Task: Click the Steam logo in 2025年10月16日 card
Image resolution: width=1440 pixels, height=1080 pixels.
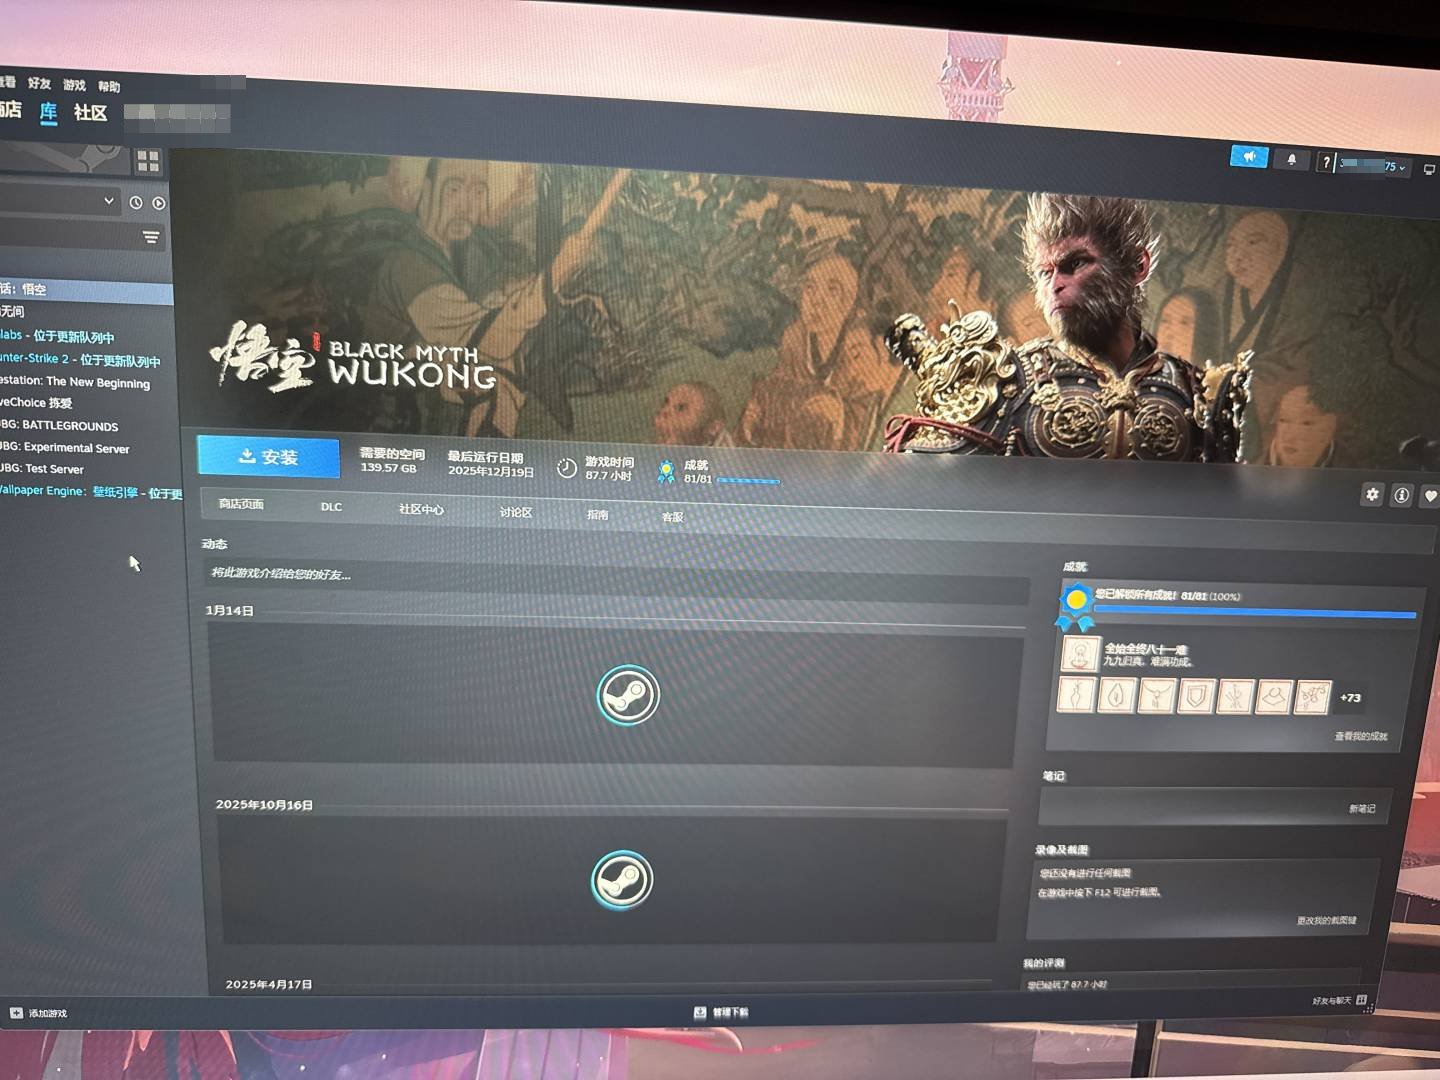Action: (622, 880)
